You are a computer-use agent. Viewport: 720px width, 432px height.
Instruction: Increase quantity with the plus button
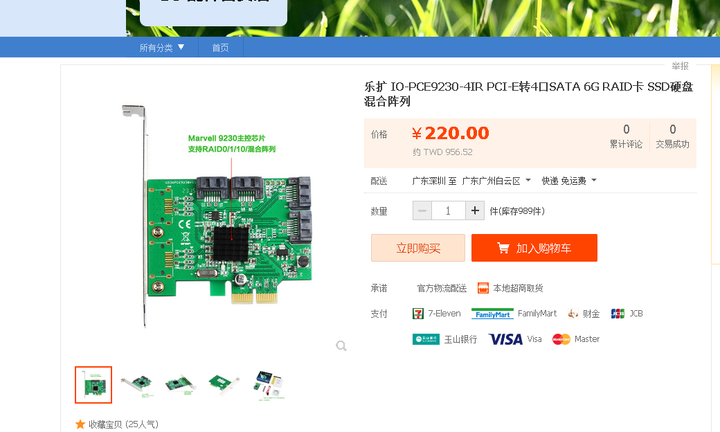pyautogui.click(x=475, y=211)
